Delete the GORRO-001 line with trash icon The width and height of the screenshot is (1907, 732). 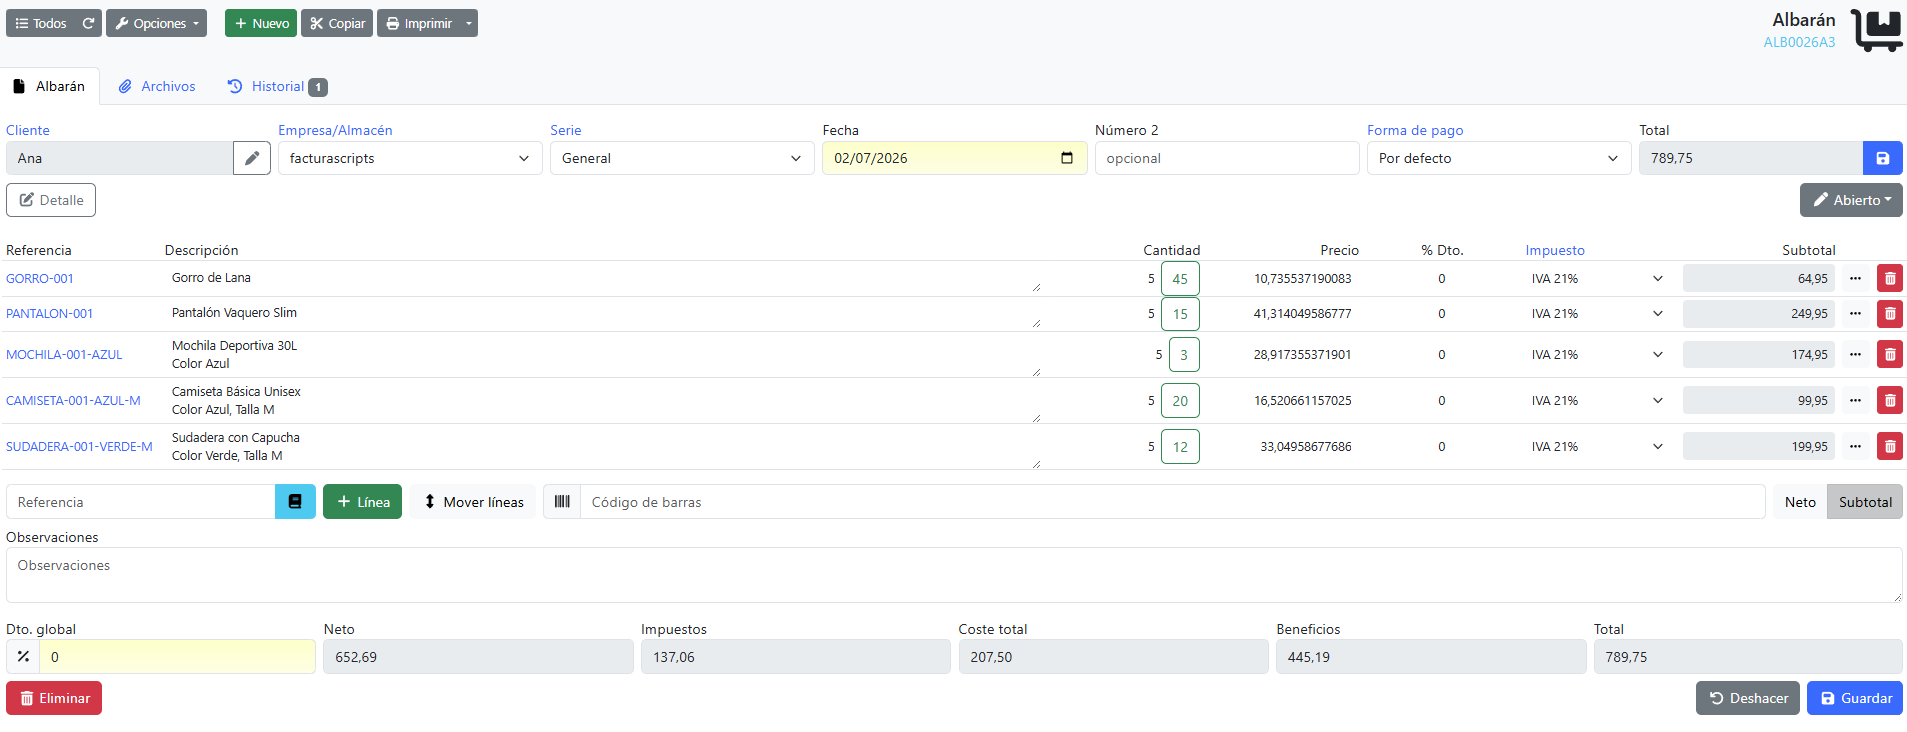1889,279
